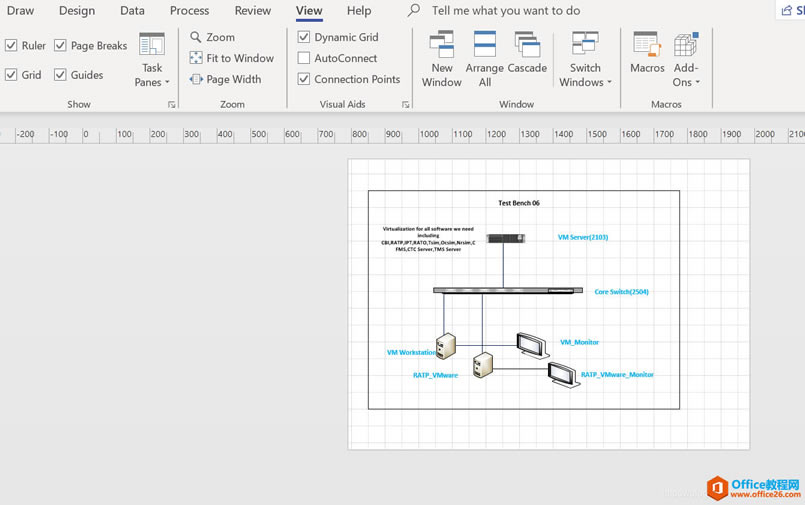This screenshot has height=505, width=805.
Task: Click the VM Server shape in diagram
Action: (506, 238)
